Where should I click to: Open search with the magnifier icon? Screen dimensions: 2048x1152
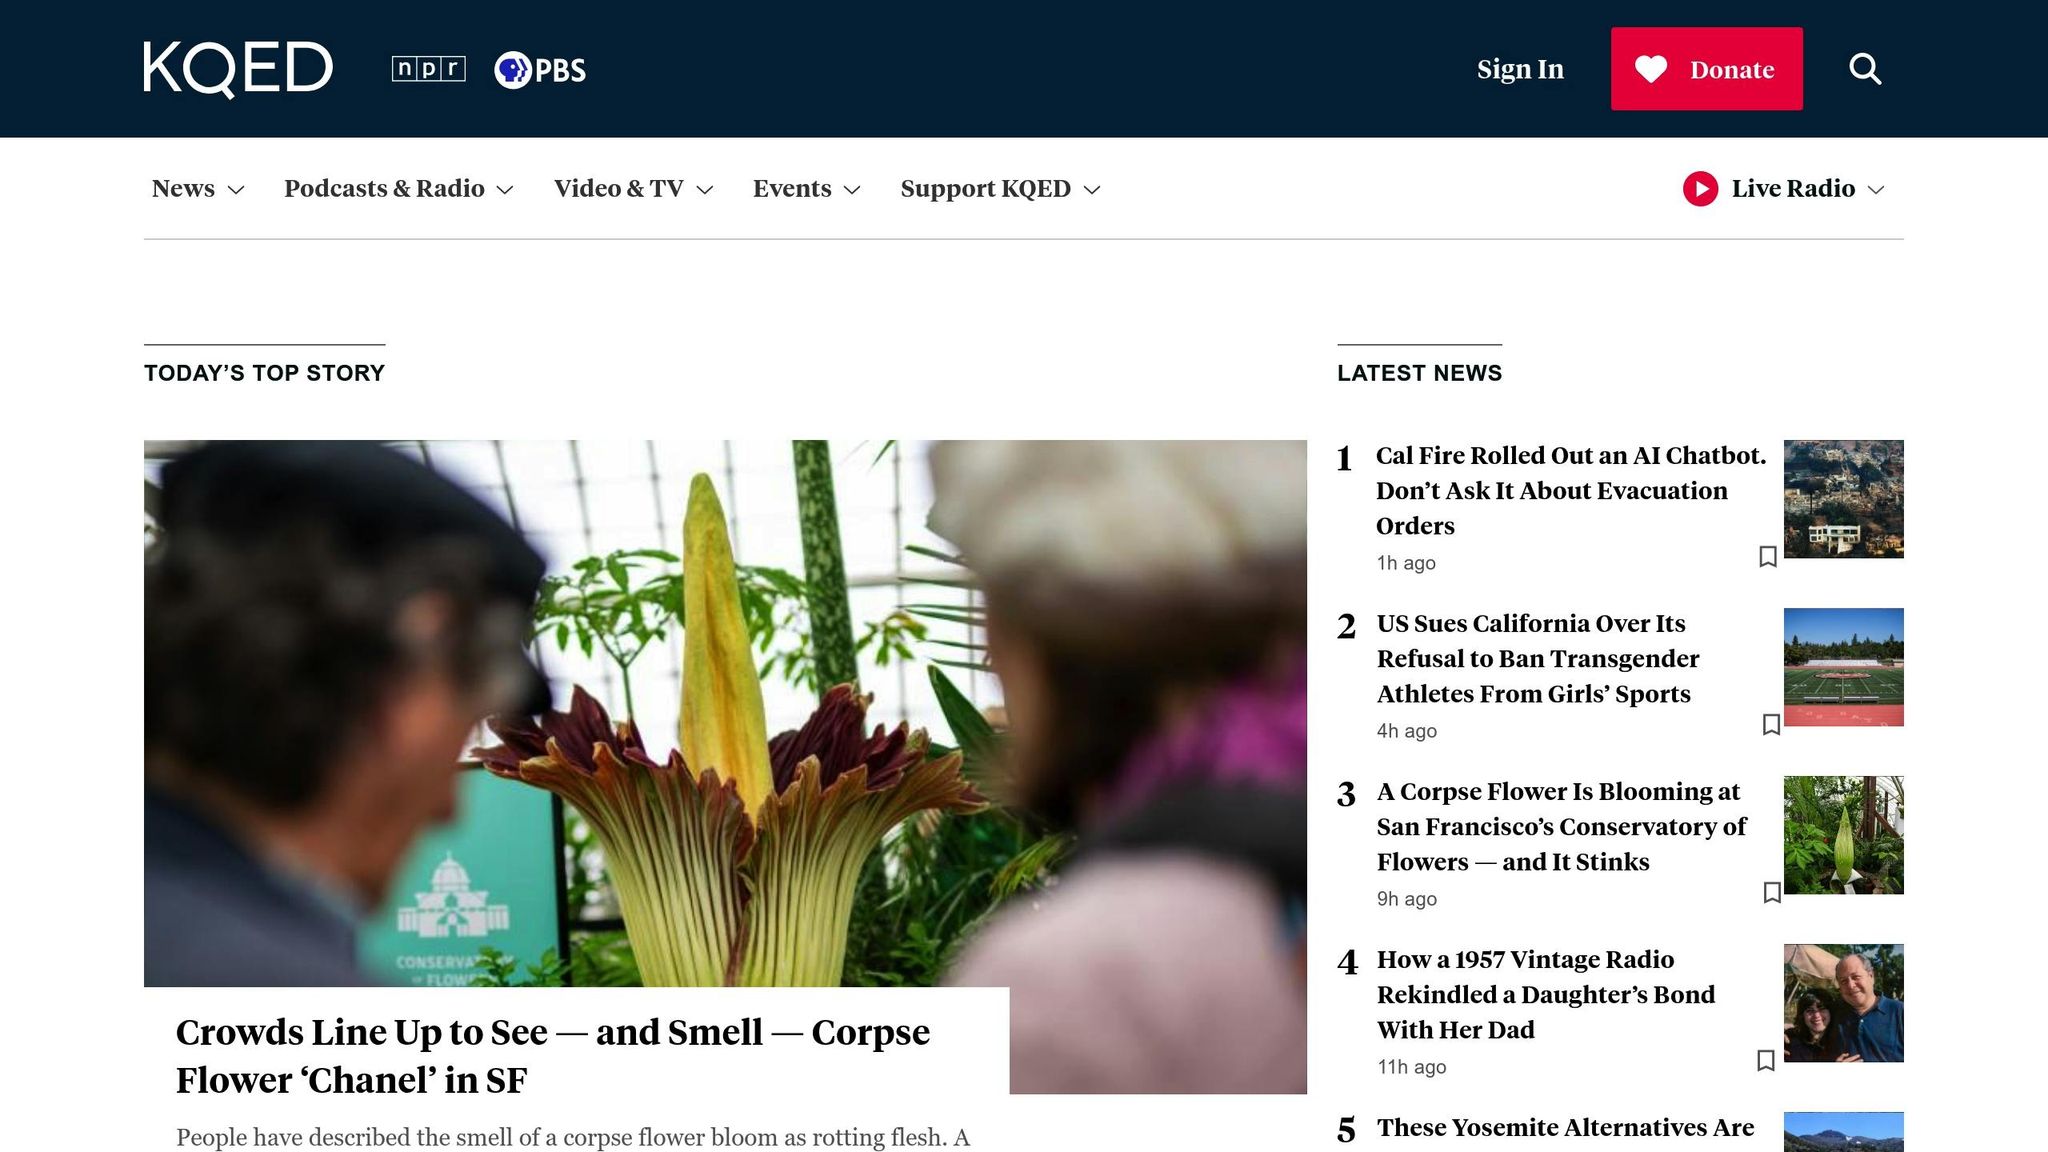point(1865,69)
